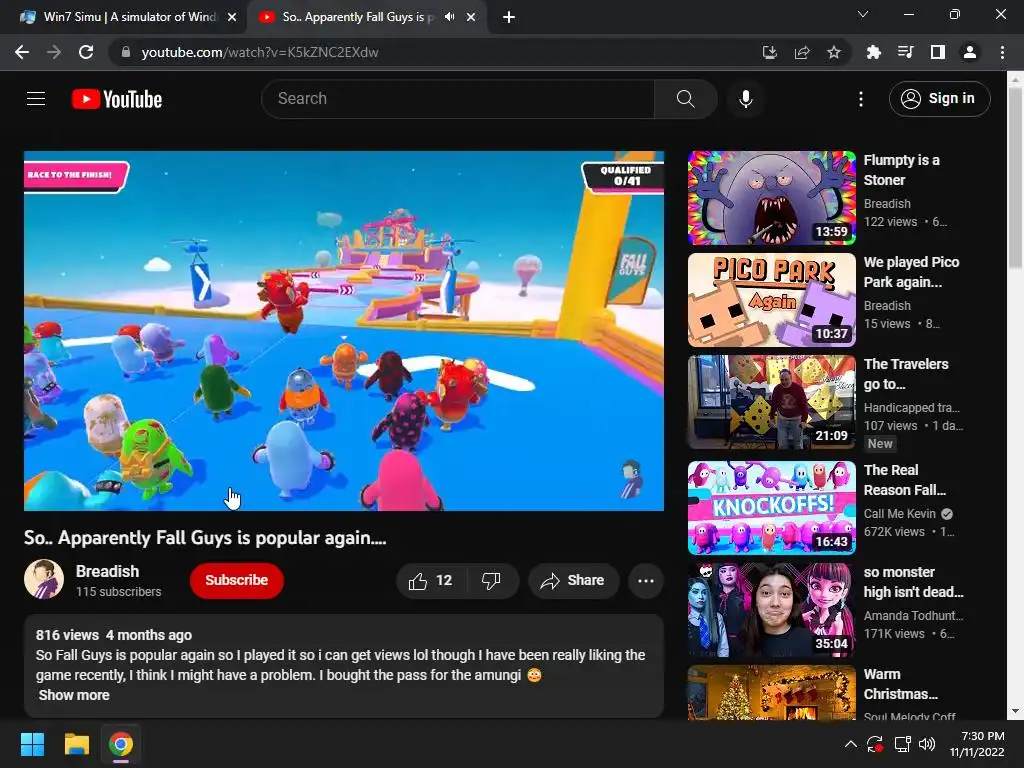
Task: Open clock showing 7:30 PM
Action: point(977,744)
